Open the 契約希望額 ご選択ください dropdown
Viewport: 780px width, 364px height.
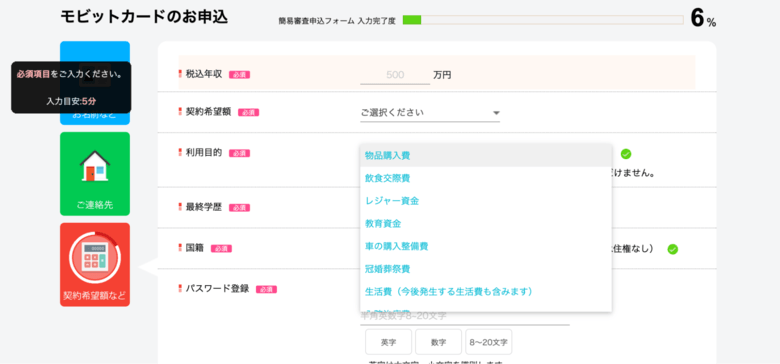point(430,113)
